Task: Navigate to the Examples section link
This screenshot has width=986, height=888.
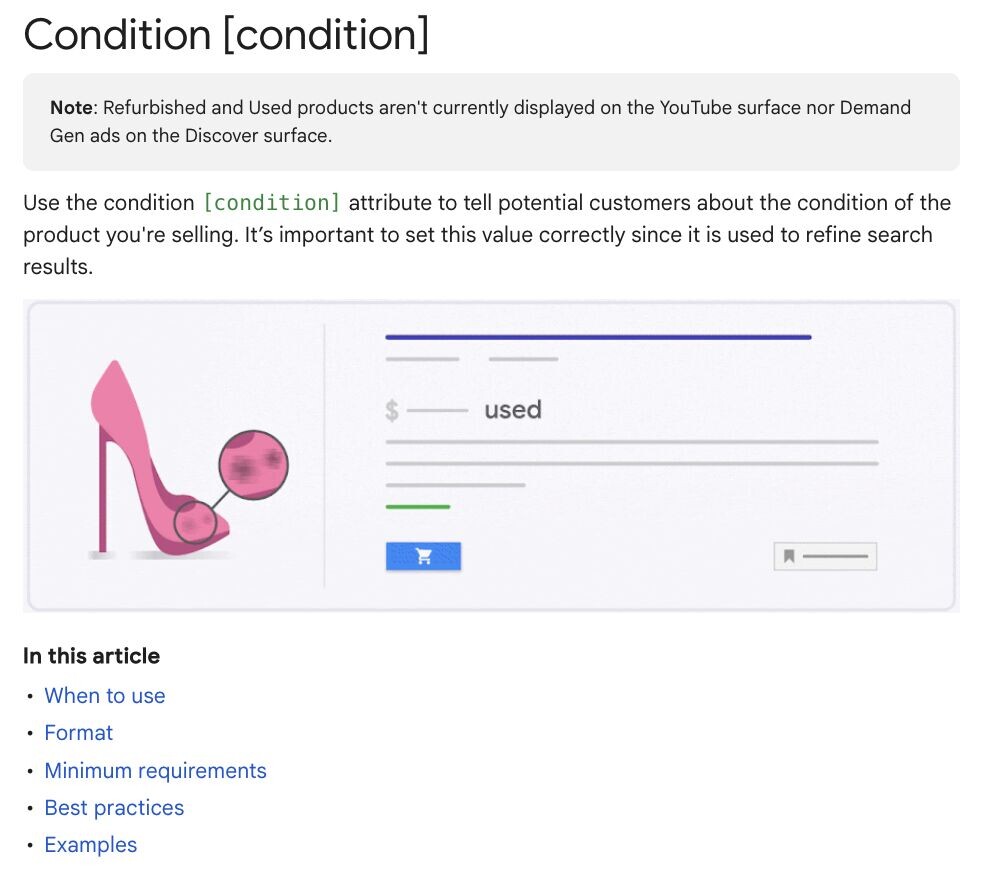Action: click(90, 845)
